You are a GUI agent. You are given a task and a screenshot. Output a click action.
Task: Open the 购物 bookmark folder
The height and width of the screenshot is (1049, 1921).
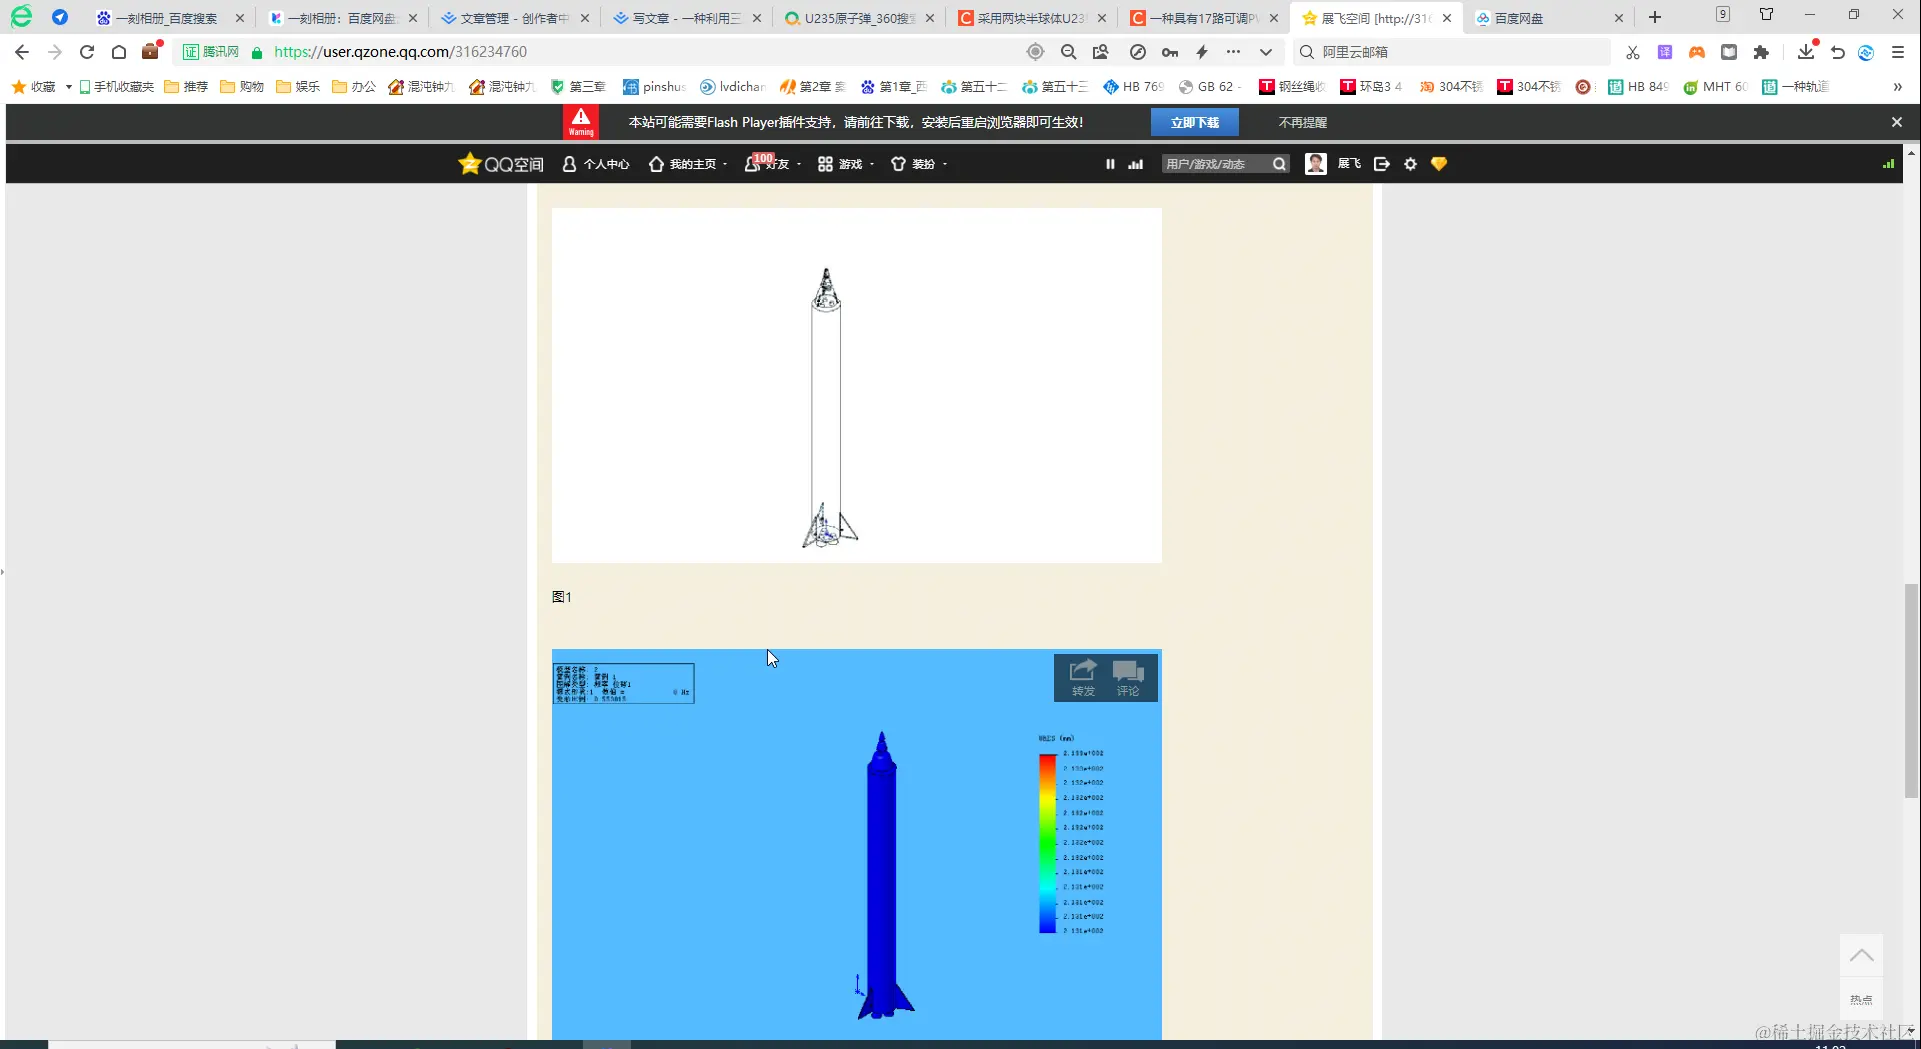pyautogui.click(x=242, y=87)
